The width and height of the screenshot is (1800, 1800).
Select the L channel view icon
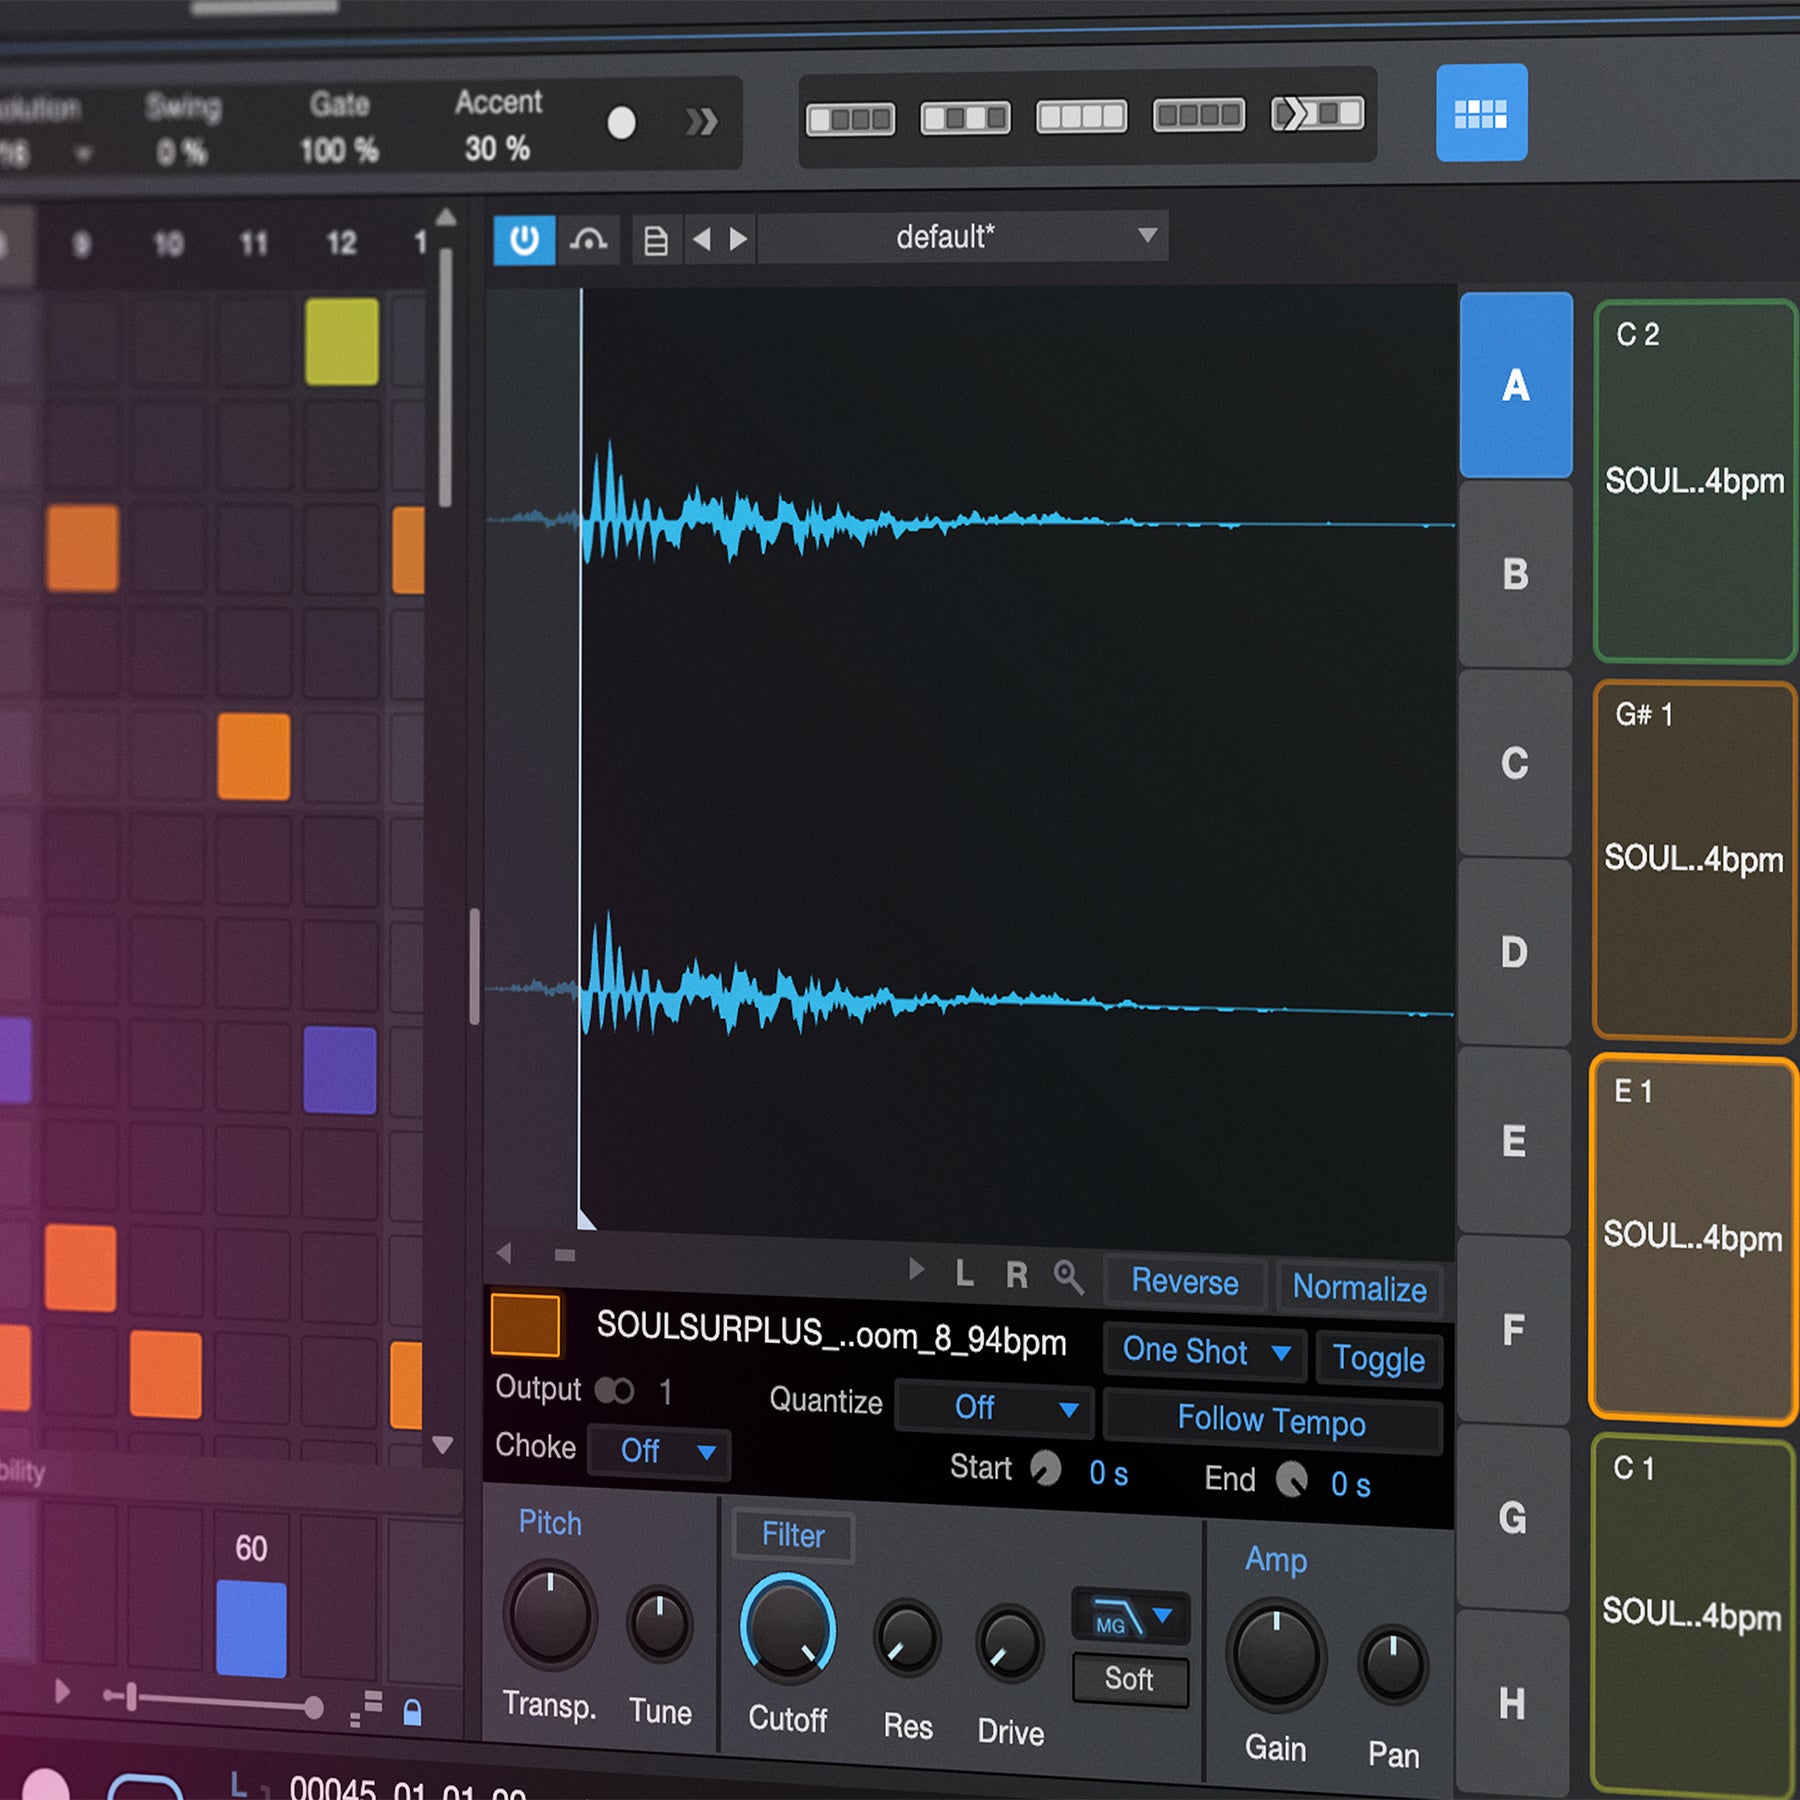[964, 1273]
